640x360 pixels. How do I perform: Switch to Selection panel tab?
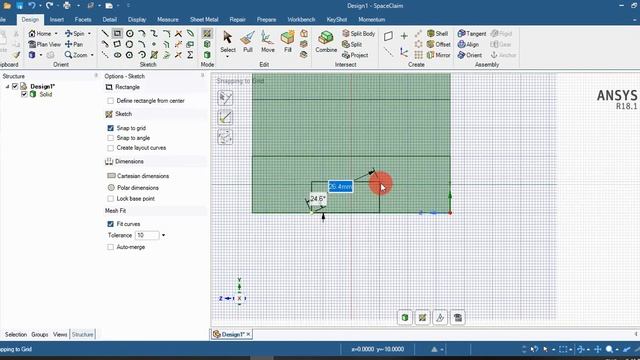(x=16, y=334)
